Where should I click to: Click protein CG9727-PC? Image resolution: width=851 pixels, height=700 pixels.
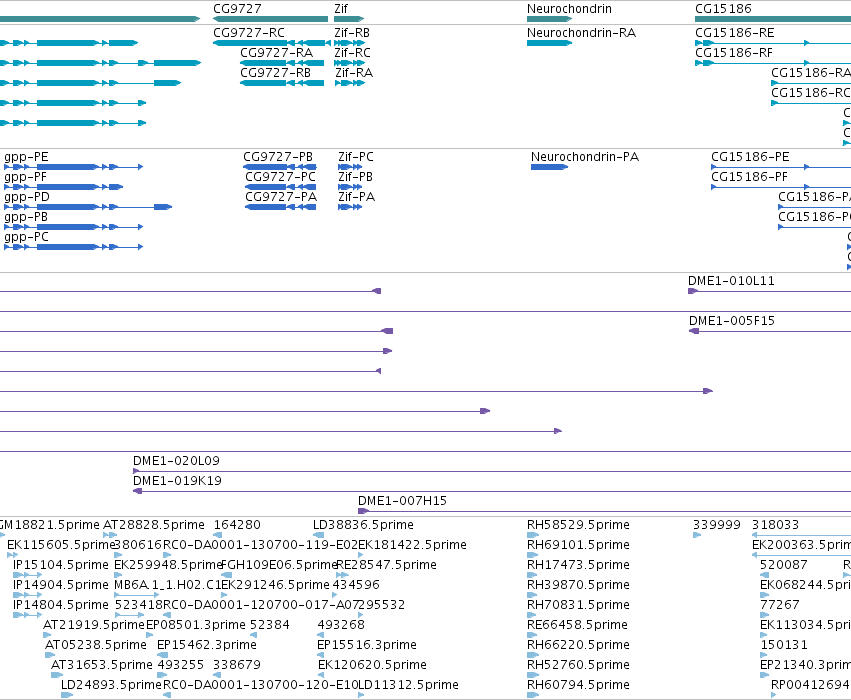pyautogui.click(x=280, y=187)
